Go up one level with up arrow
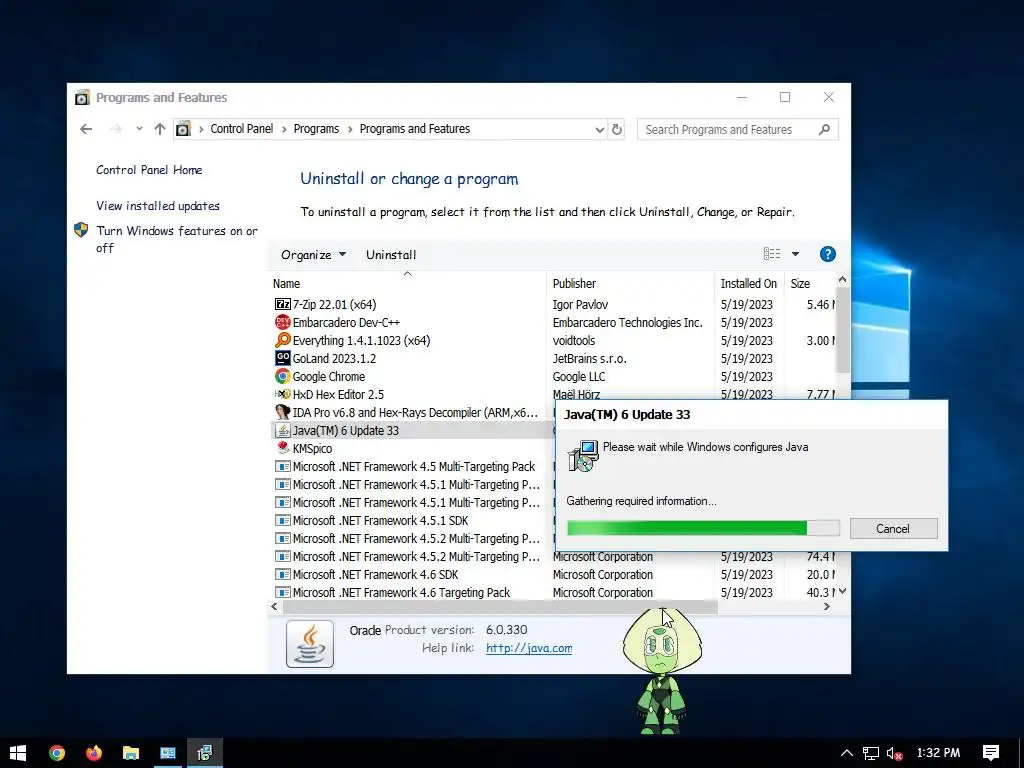The height and width of the screenshot is (768, 1024). coord(160,129)
